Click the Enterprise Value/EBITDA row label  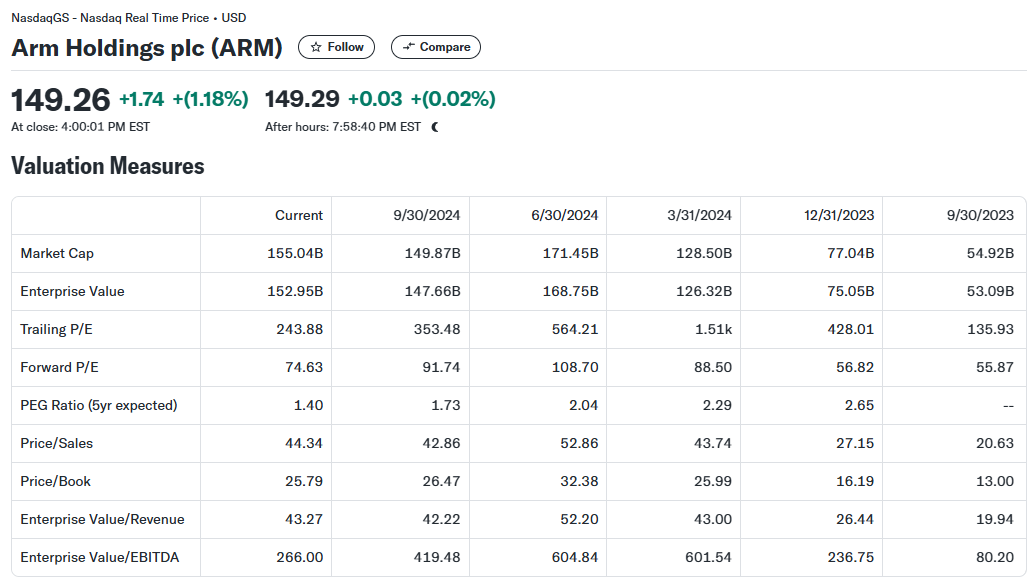click(x=100, y=558)
